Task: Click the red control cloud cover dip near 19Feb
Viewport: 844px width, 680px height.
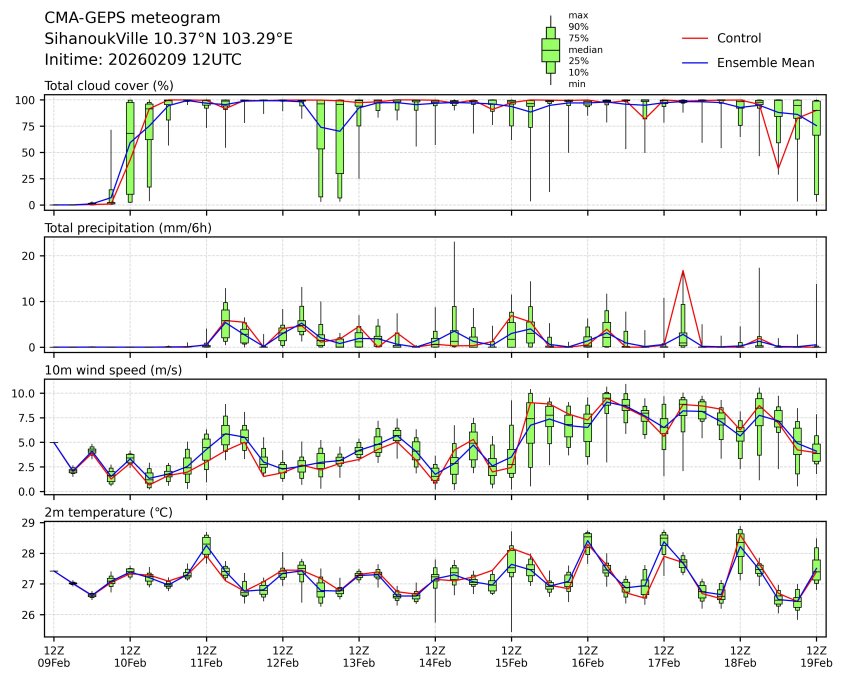Action: pos(778,169)
